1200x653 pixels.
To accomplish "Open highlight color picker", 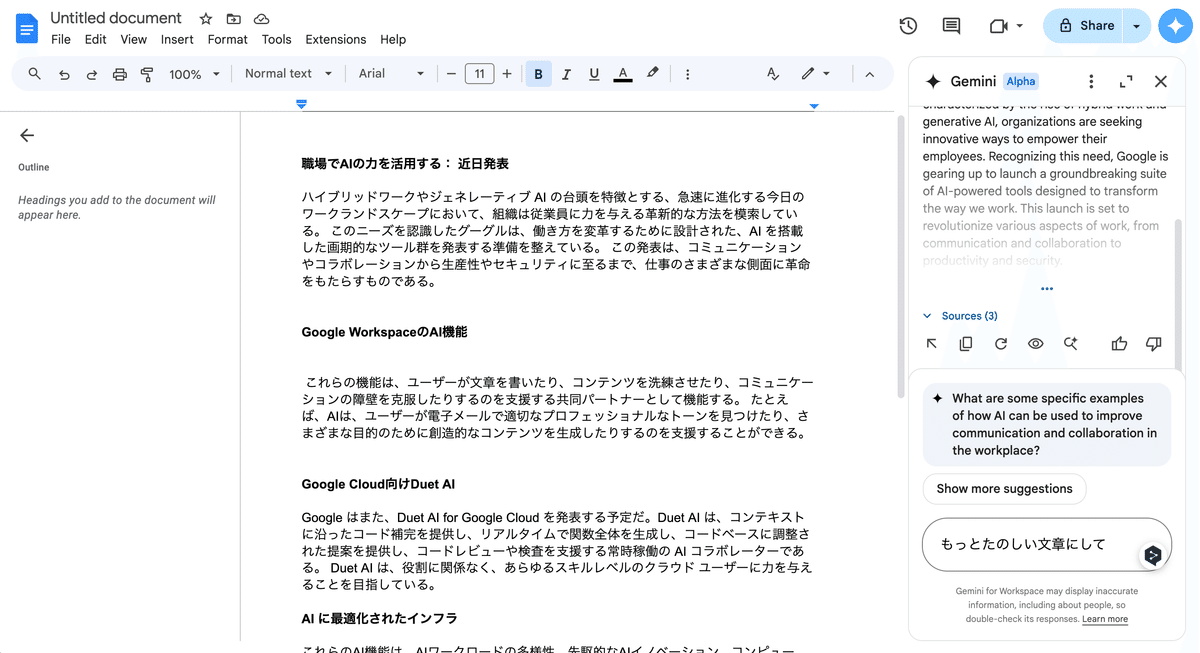I will [x=653, y=73].
